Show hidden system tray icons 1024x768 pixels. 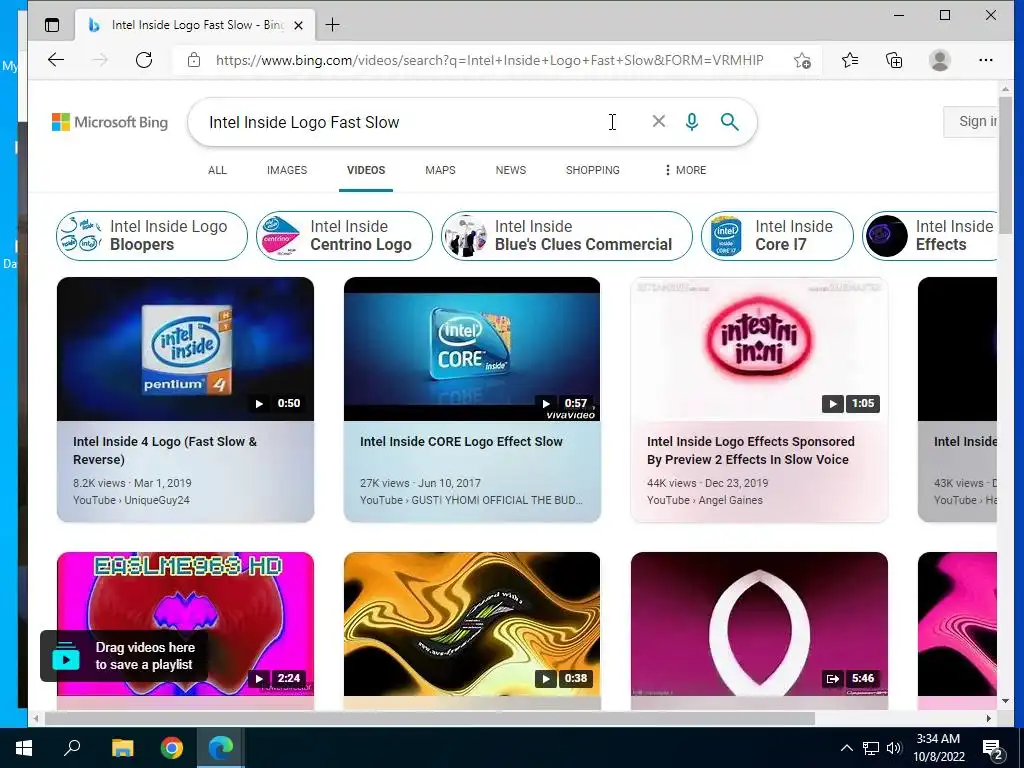coord(846,748)
